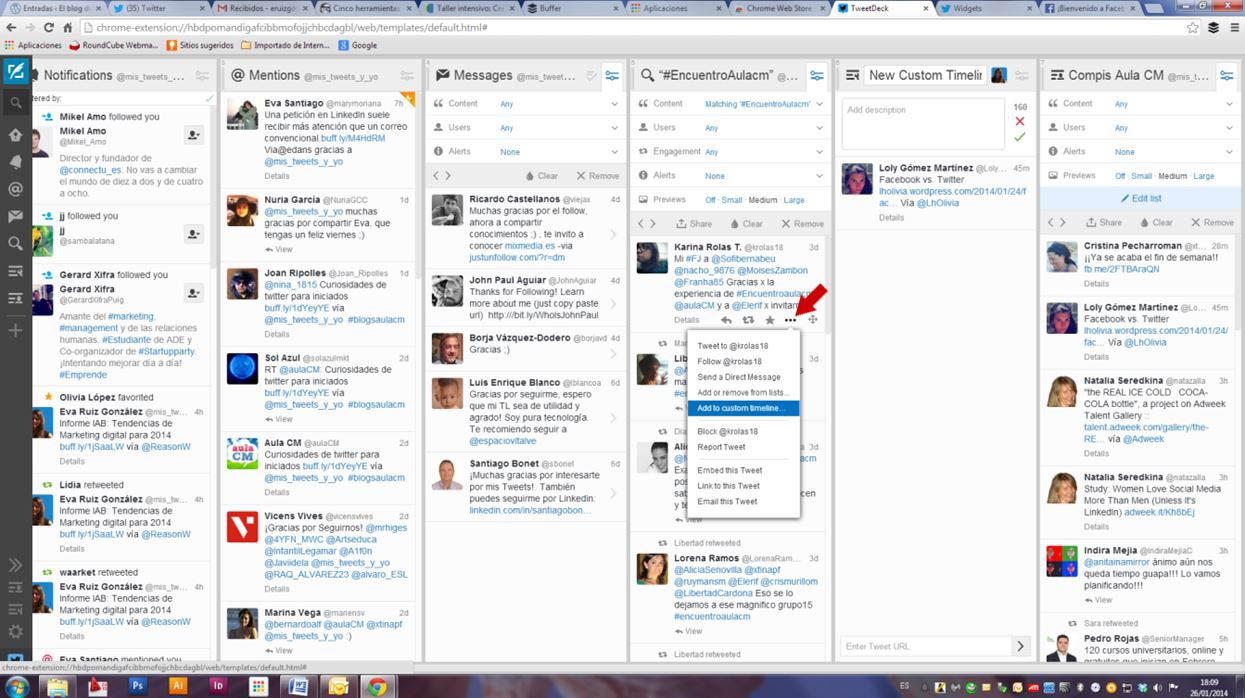This screenshot has height=698, width=1245.
Task: Click the Enter Tweet URL field
Action: click(x=923, y=646)
